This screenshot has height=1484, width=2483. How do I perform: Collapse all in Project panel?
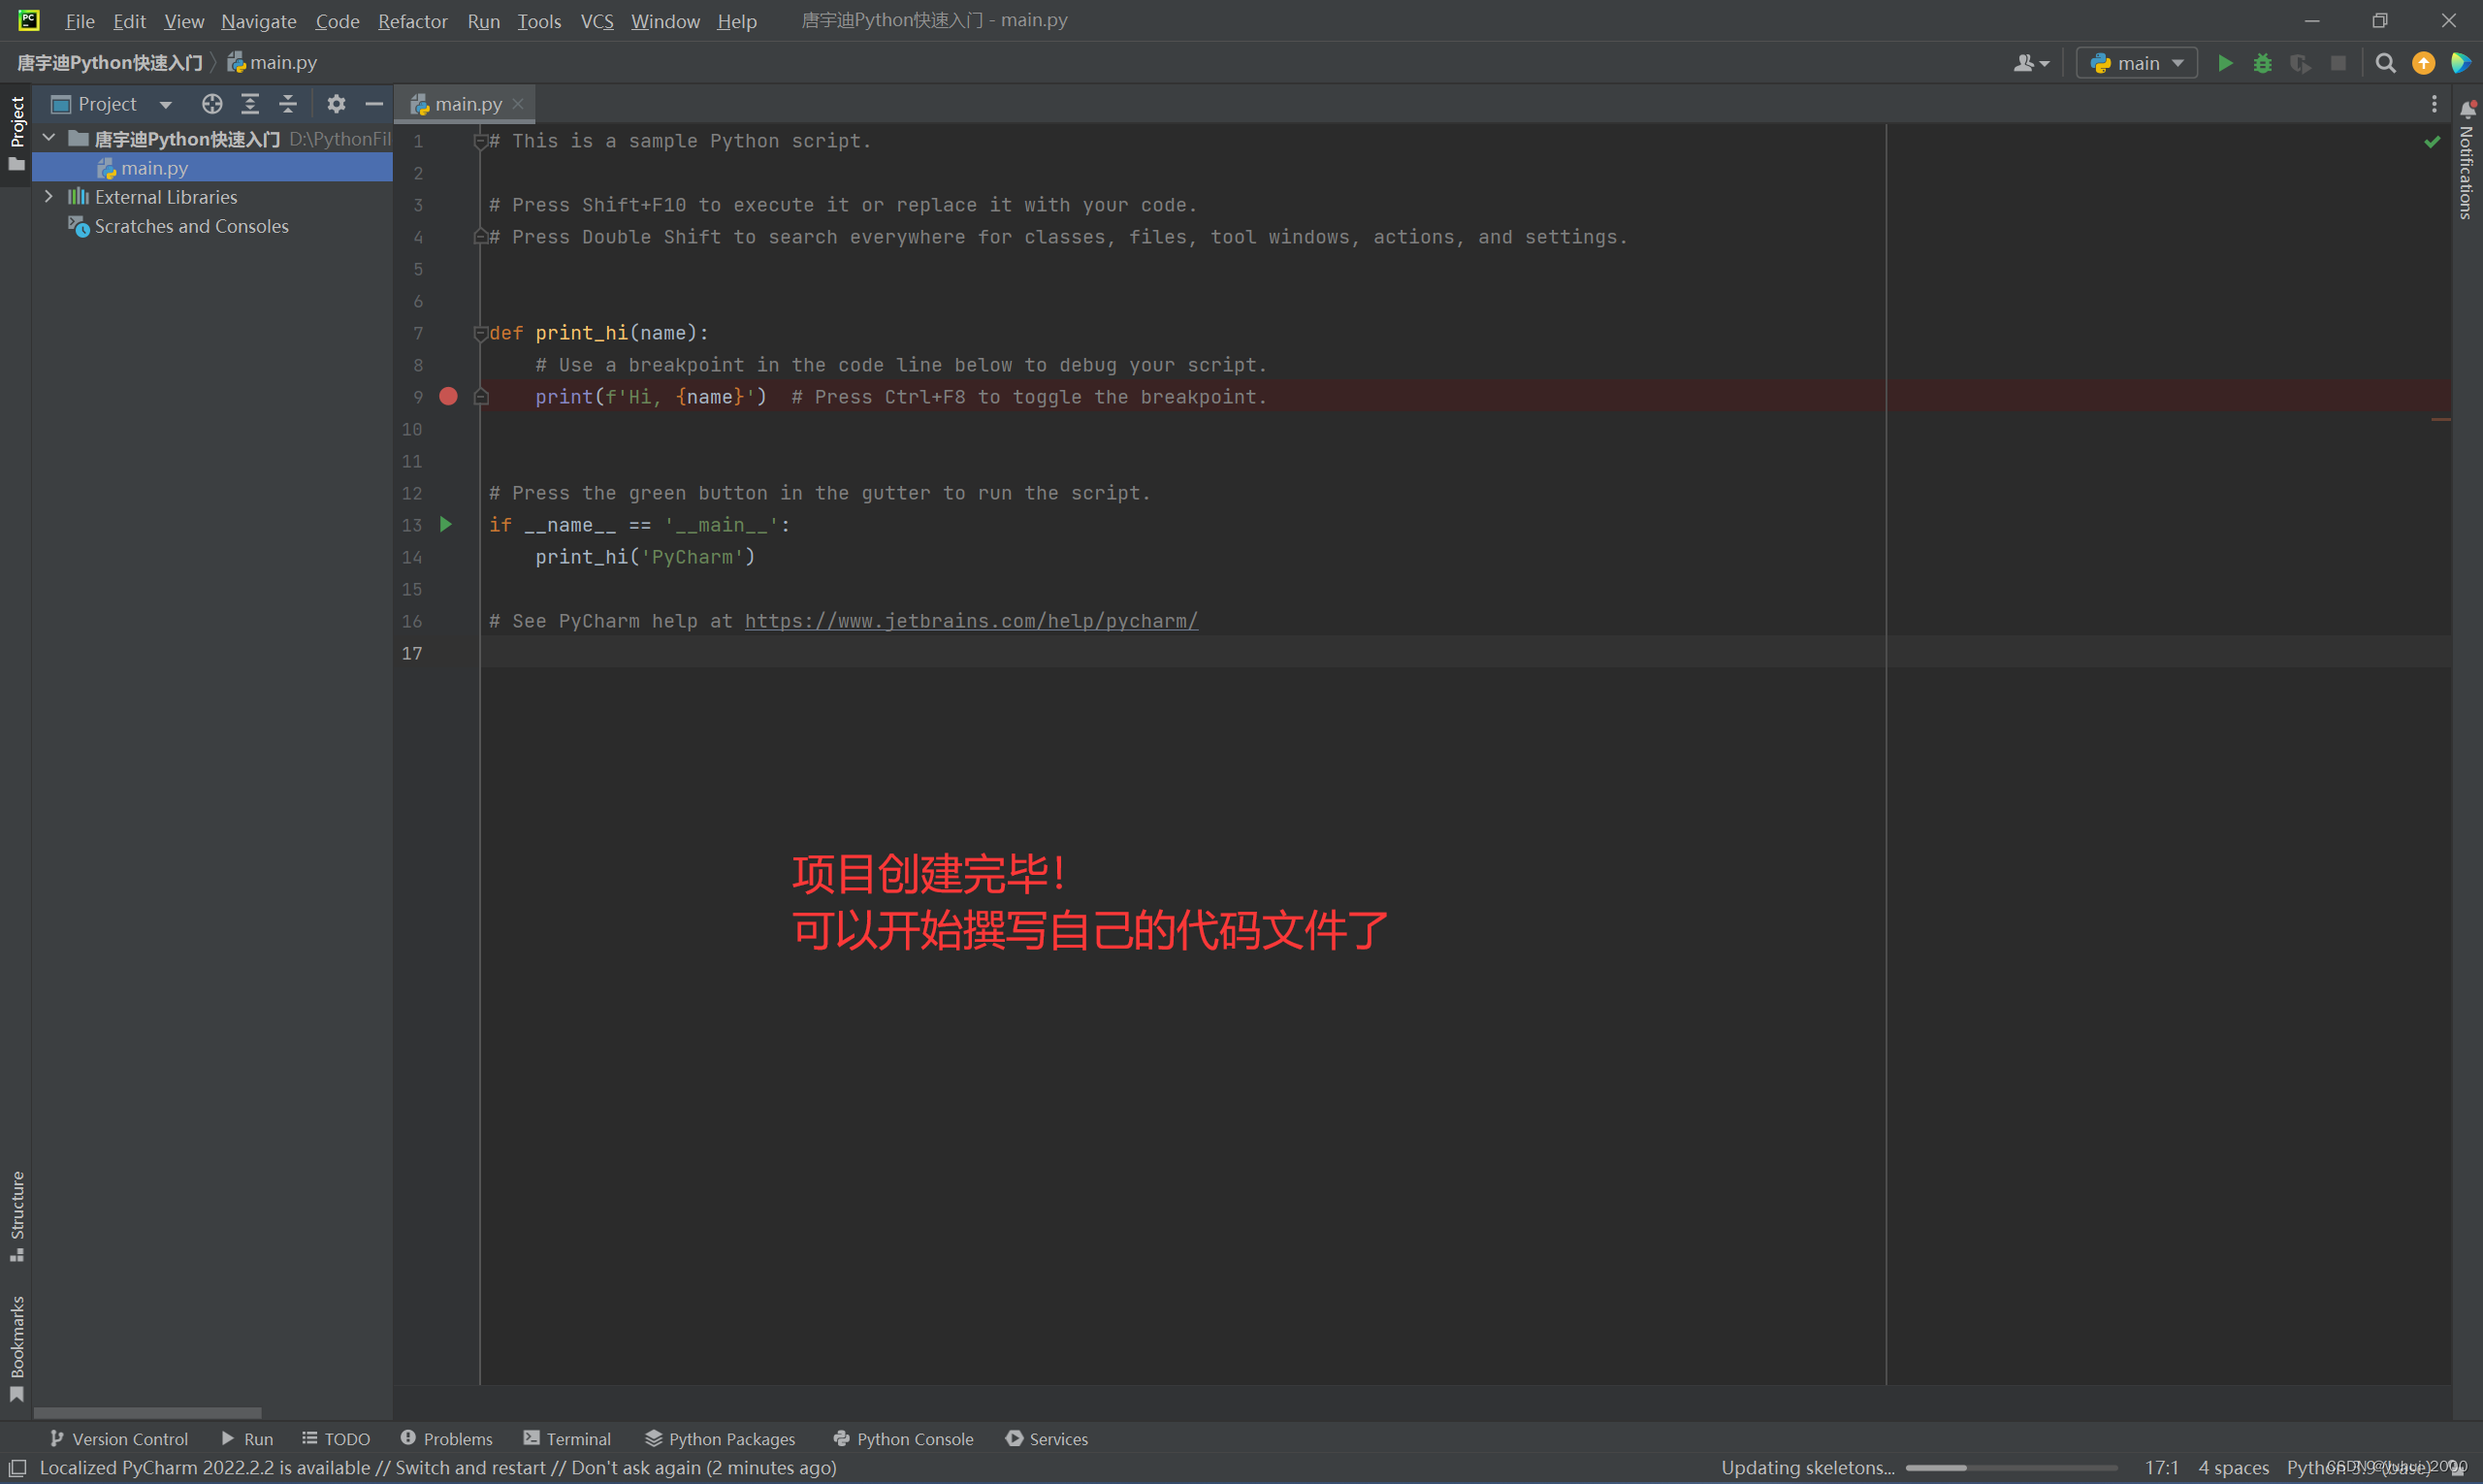[x=288, y=104]
